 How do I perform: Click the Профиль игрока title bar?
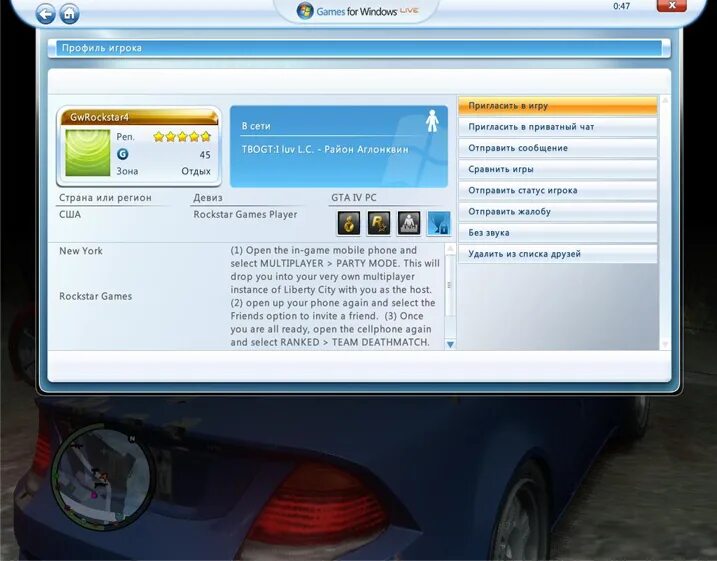[x=359, y=48]
